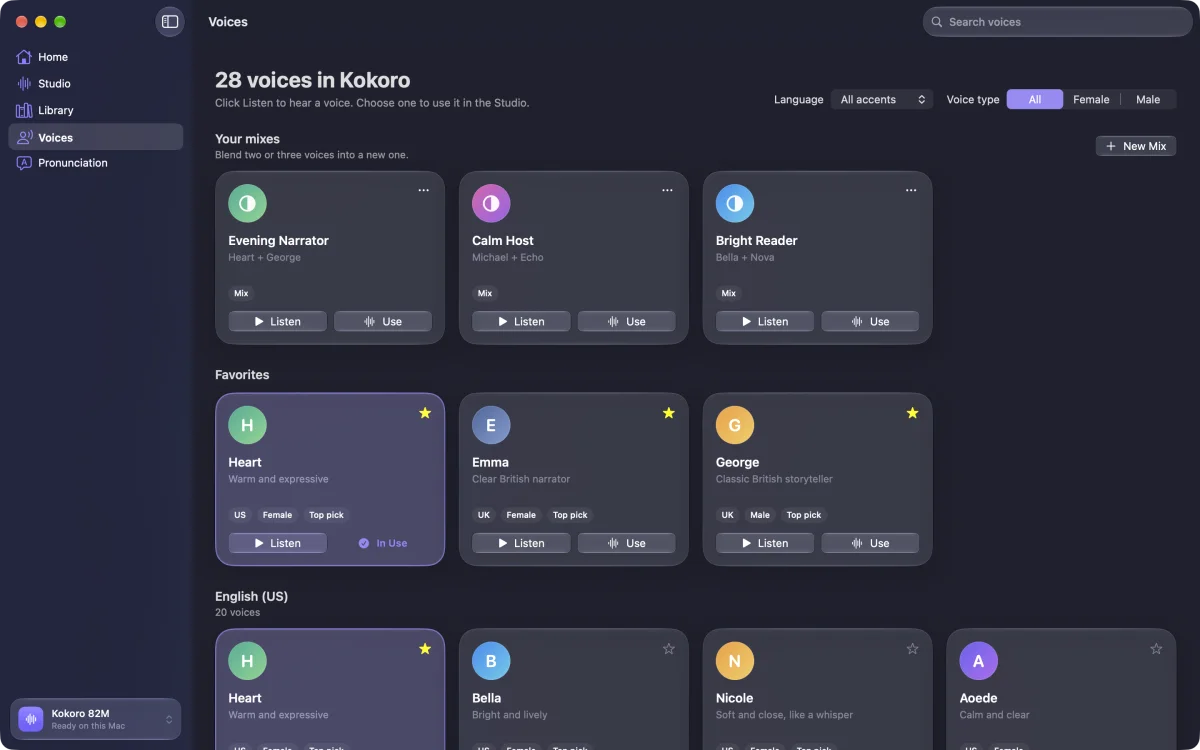
Task: Open Calm Host more options menu
Action: [x=668, y=190]
